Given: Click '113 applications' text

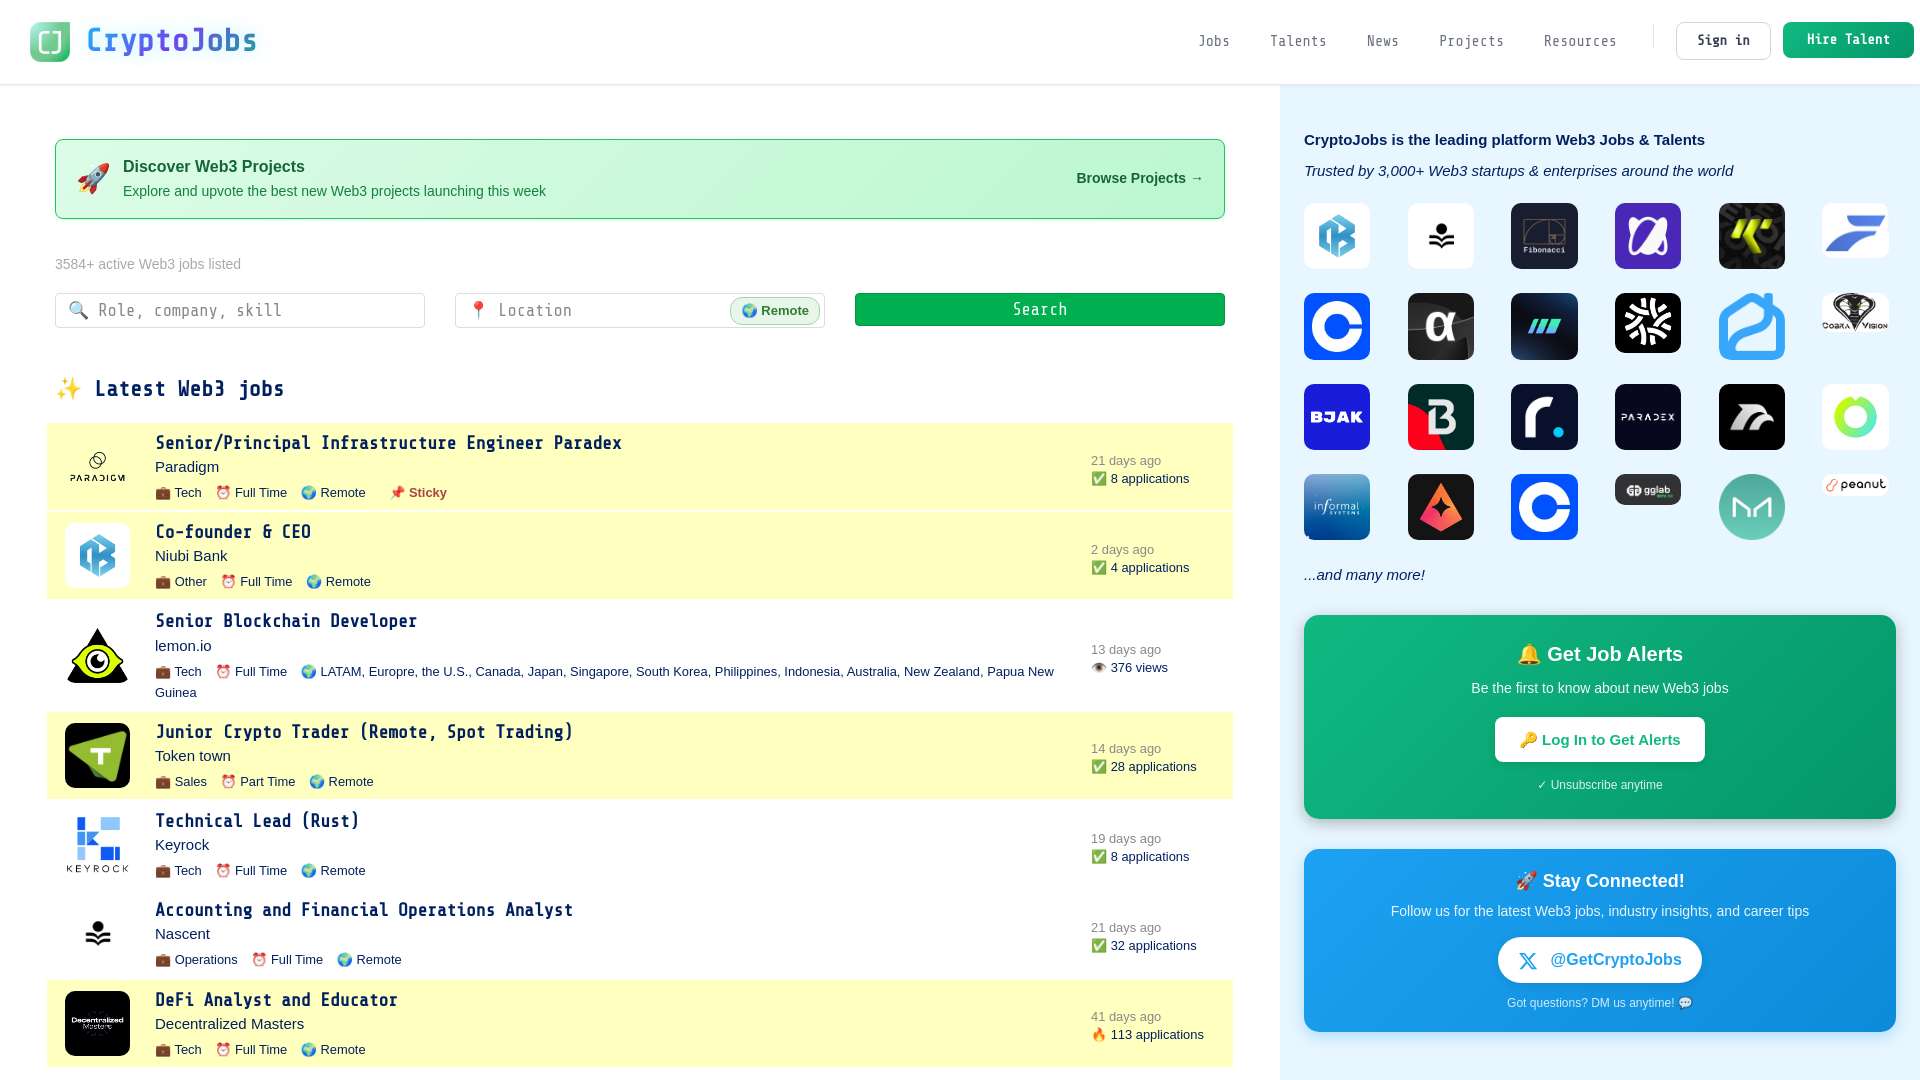Looking at the screenshot, I should [1157, 1035].
